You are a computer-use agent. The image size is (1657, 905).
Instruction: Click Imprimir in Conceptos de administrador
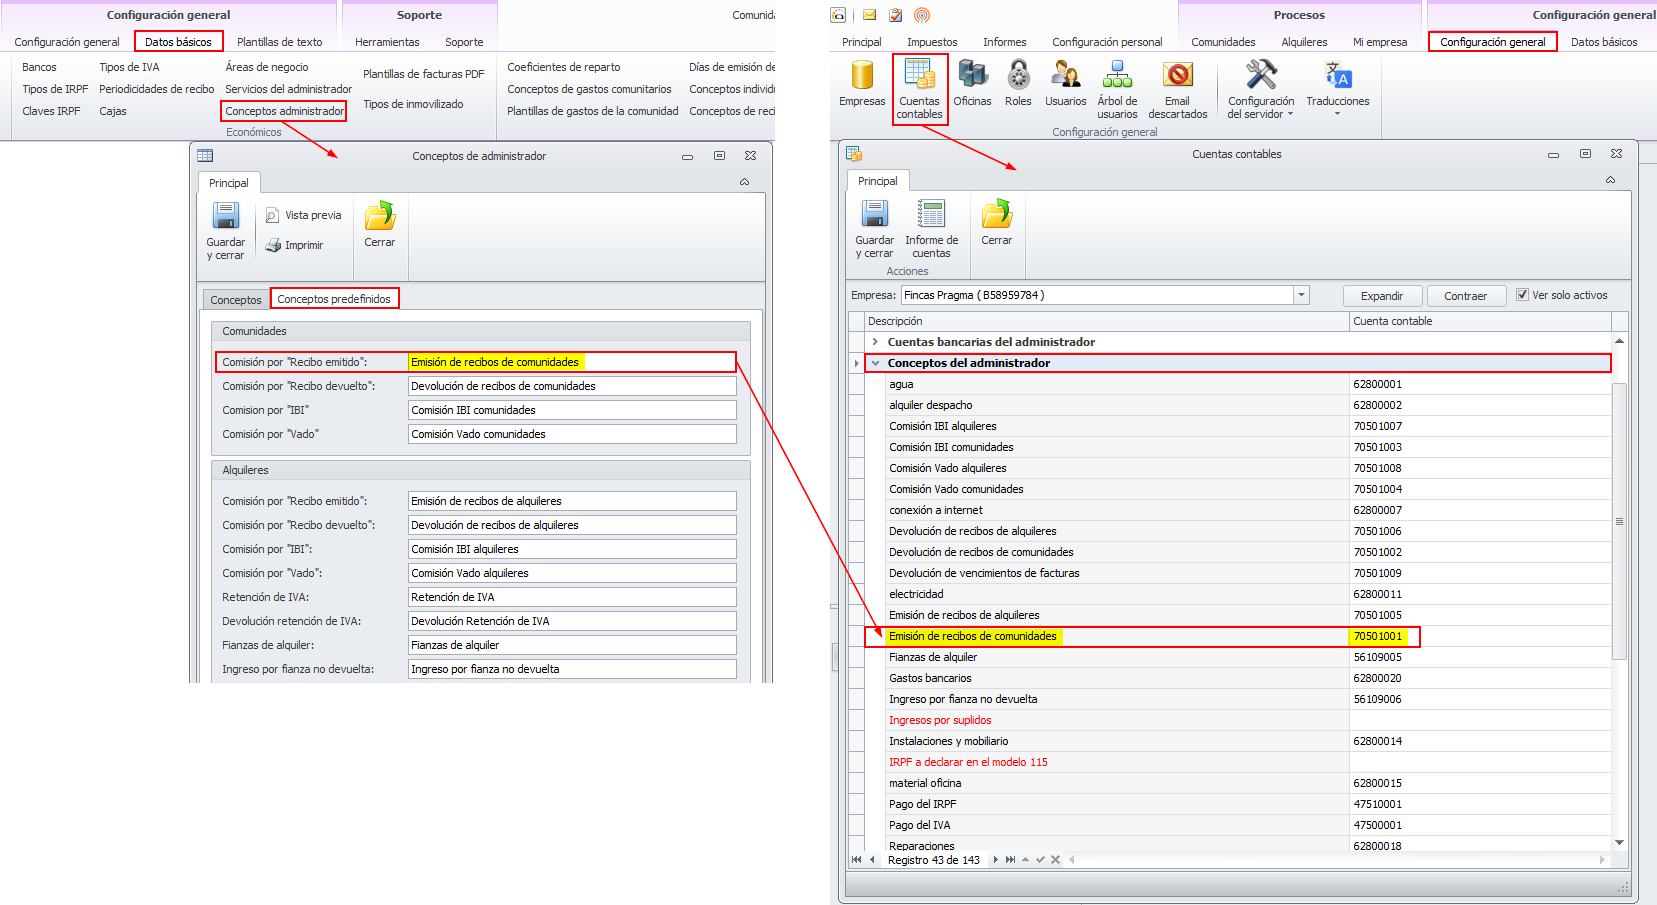[x=294, y=245]
